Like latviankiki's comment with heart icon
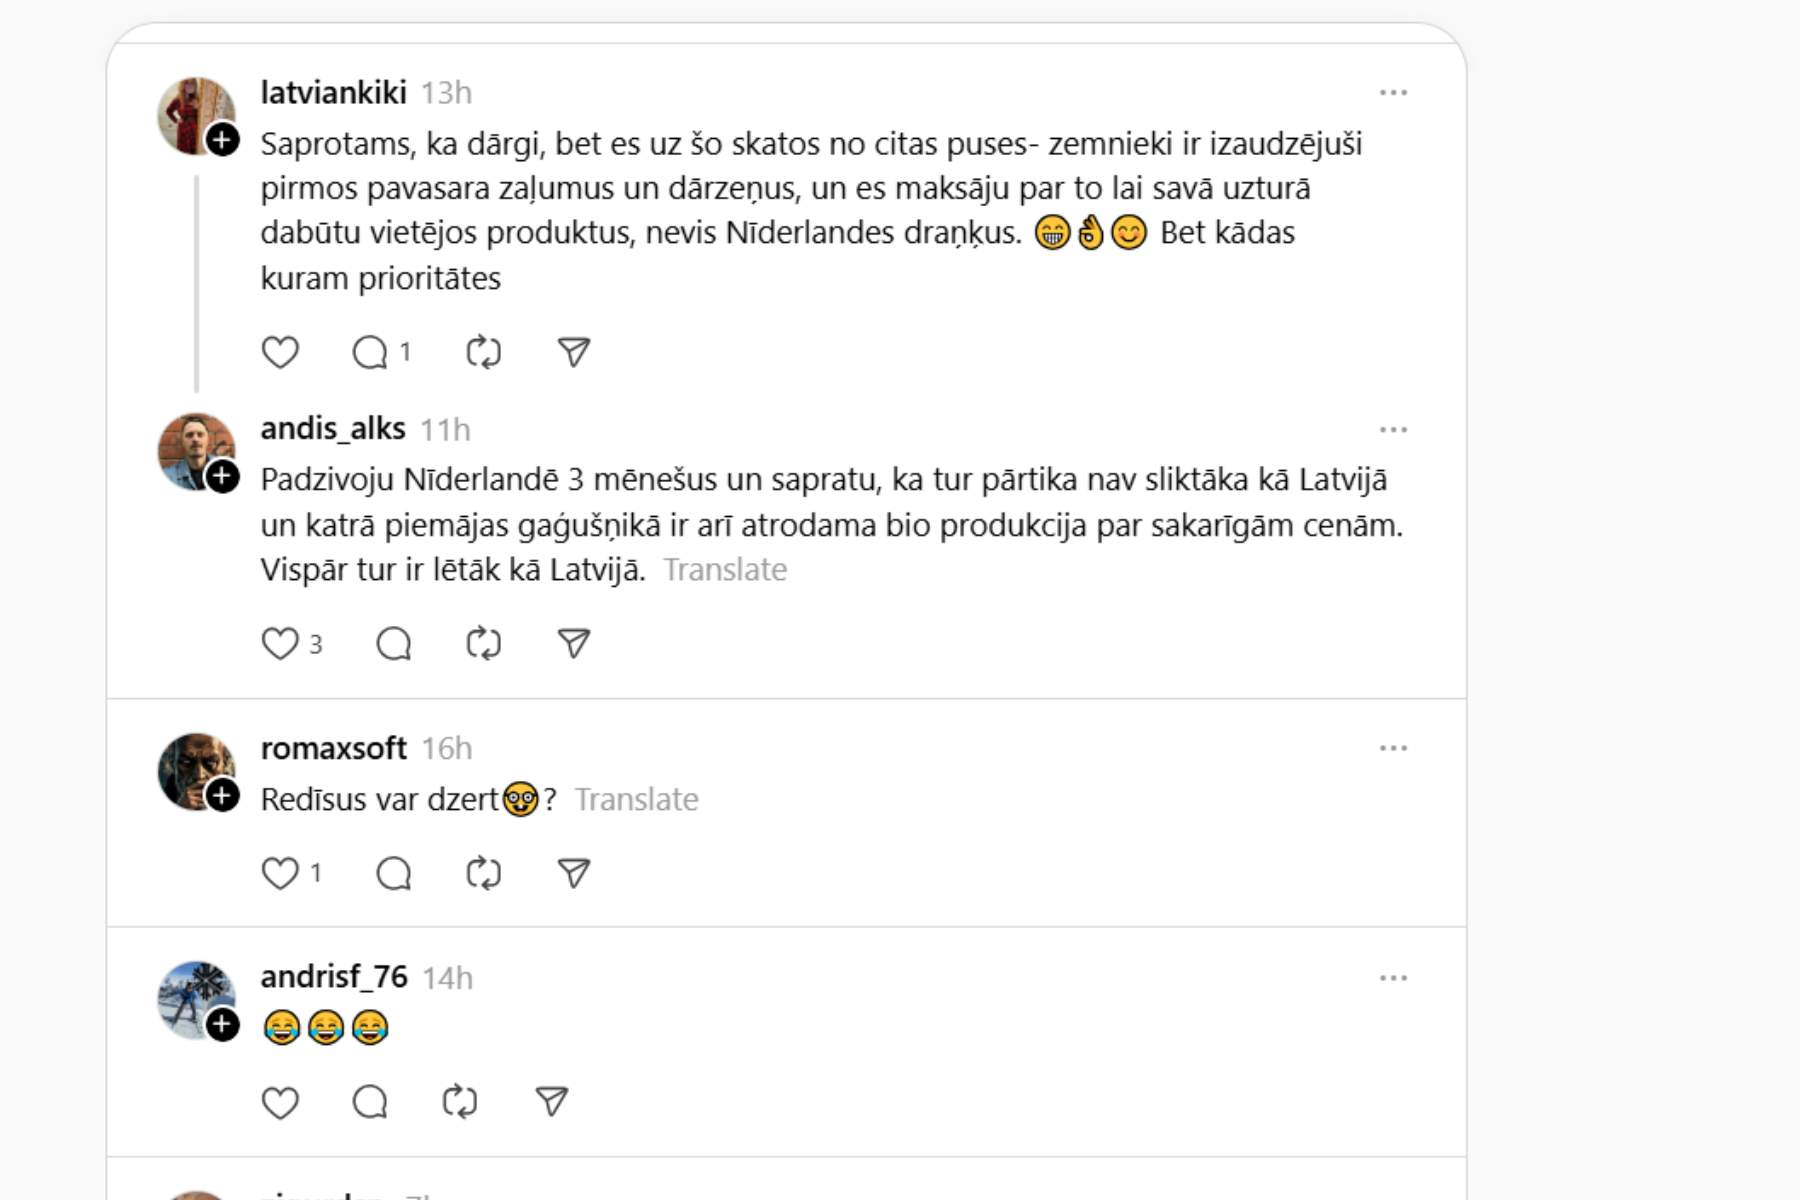 (280, 352)
